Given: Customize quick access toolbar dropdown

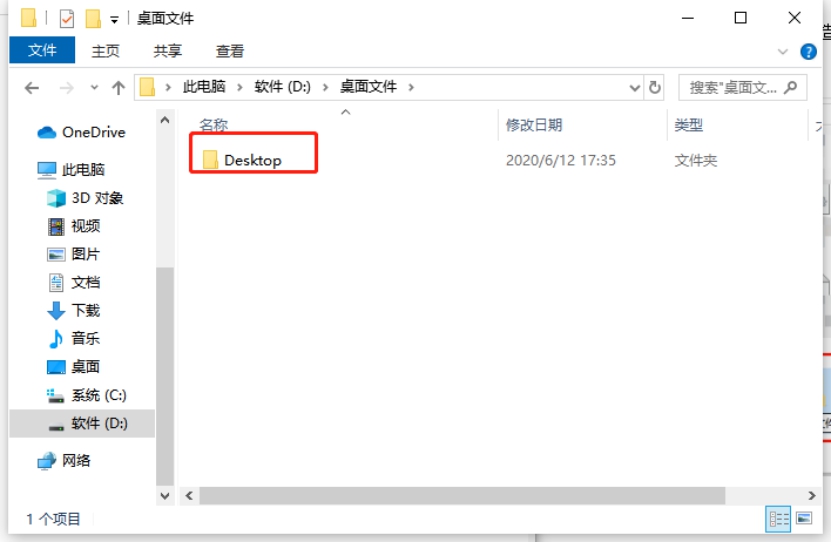Looking at the screenshot, I should tap(114, 20).
